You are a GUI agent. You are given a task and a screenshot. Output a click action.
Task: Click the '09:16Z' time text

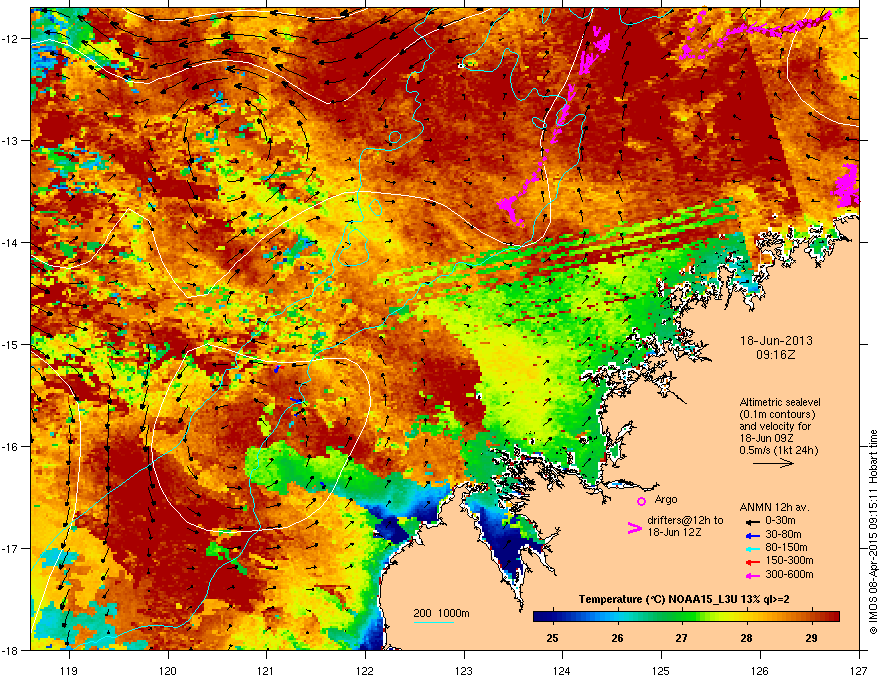[x=776, y=355]
